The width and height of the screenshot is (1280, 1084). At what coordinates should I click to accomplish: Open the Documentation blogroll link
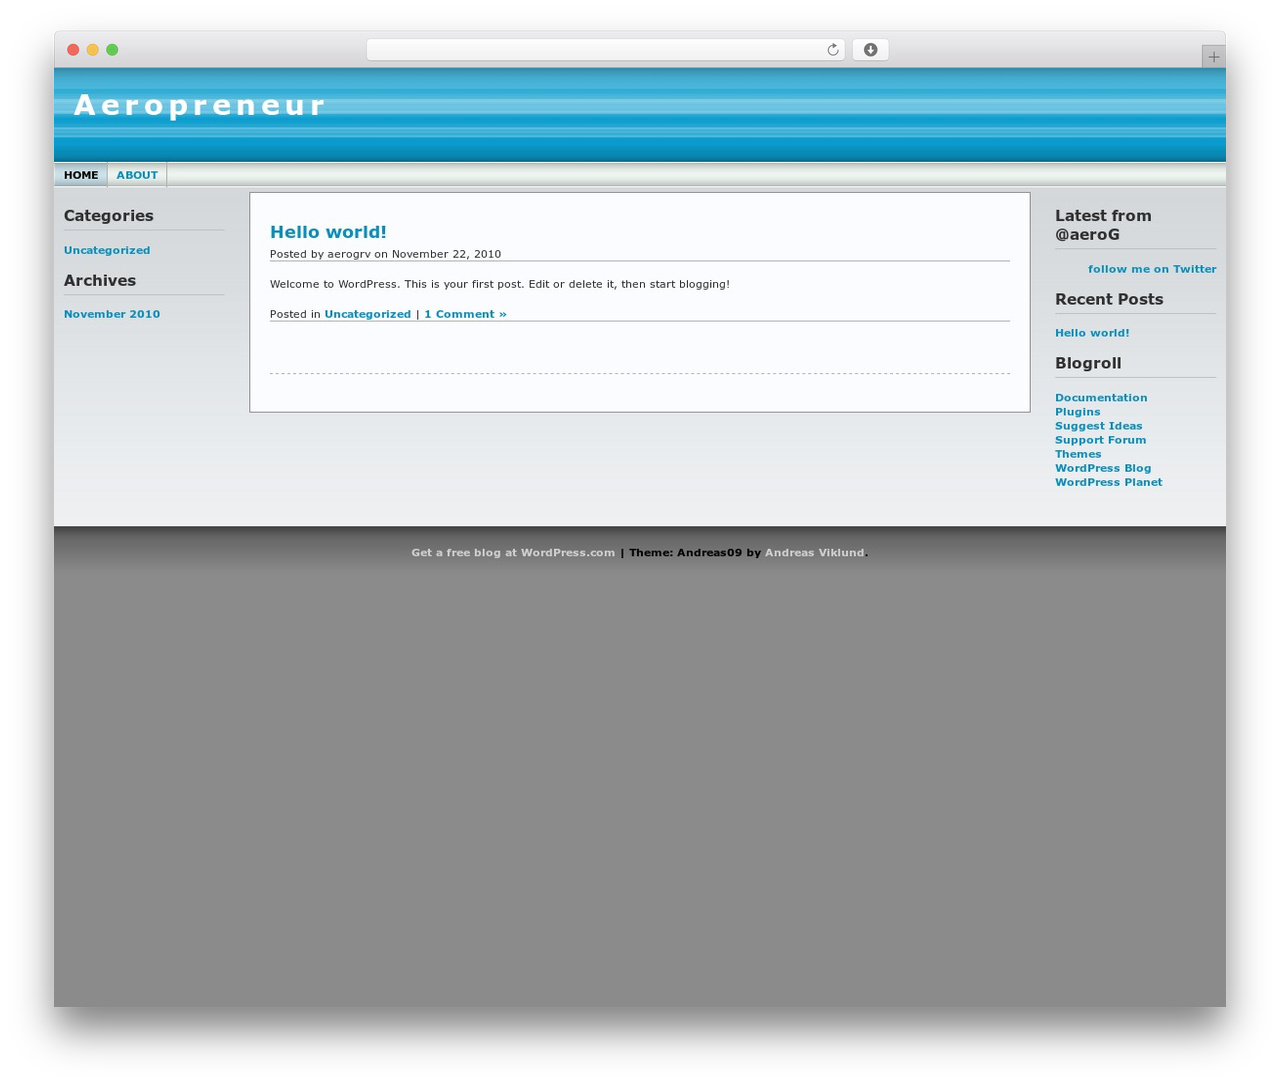(1101, 398)
